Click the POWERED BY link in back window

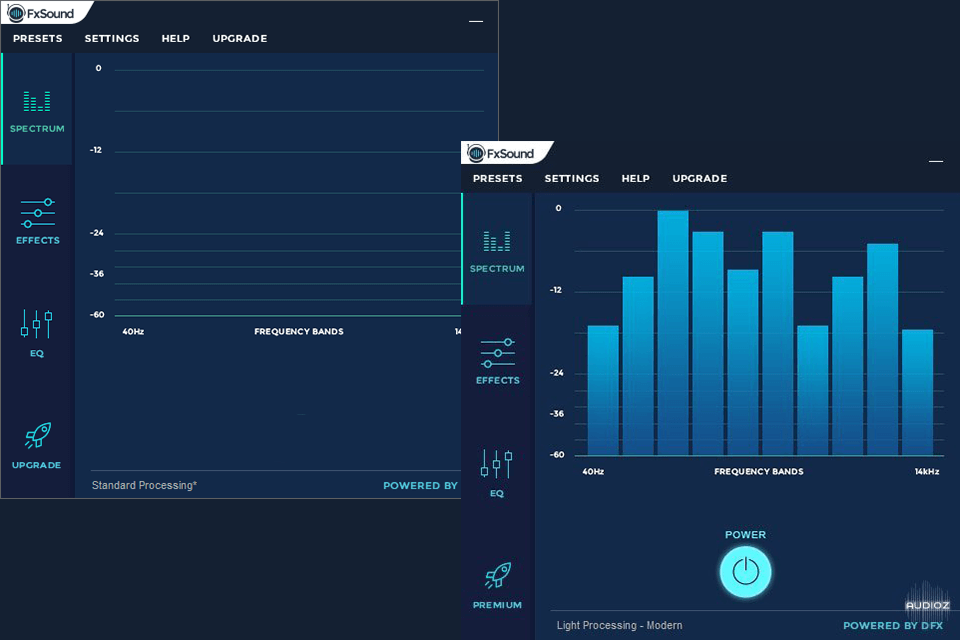point(420,485)
